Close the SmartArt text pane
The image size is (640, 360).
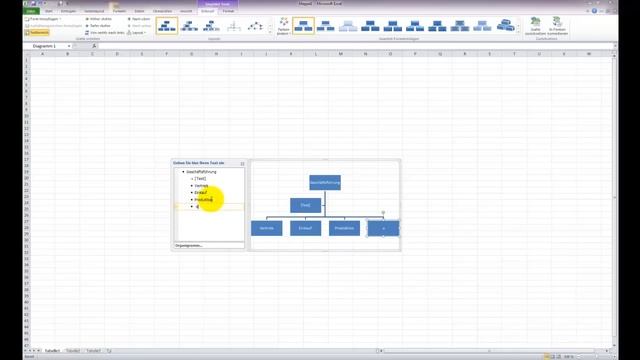[242, 163]
